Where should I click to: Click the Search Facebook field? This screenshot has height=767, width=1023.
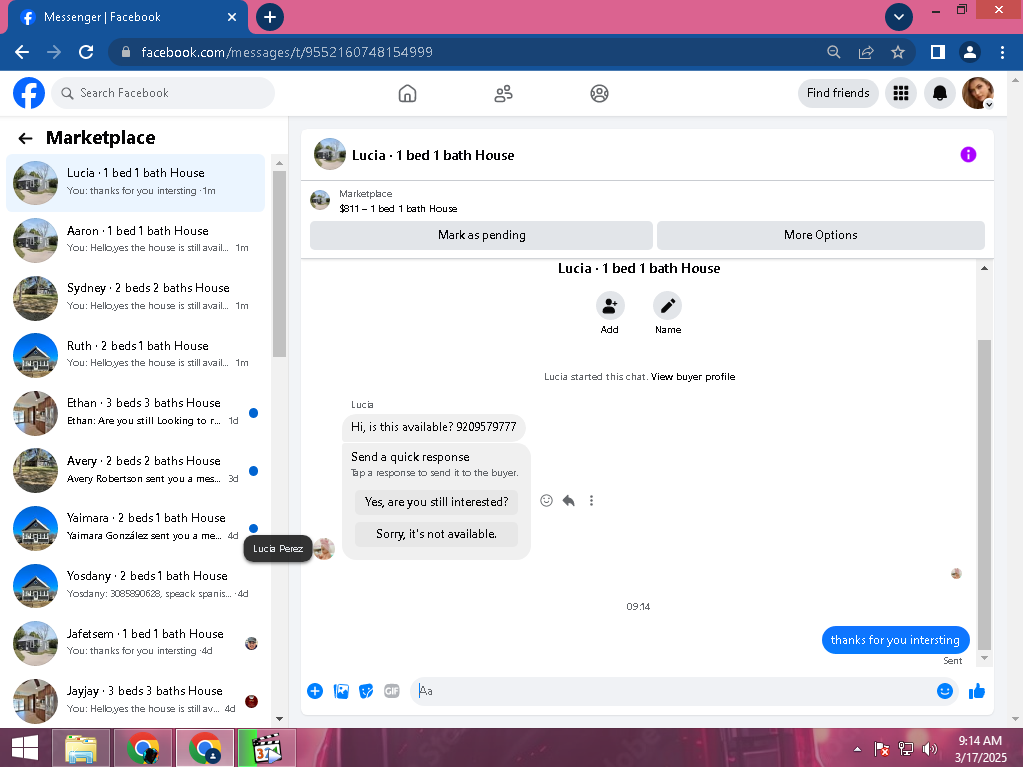pyautogui.click(x=163, y=93)
